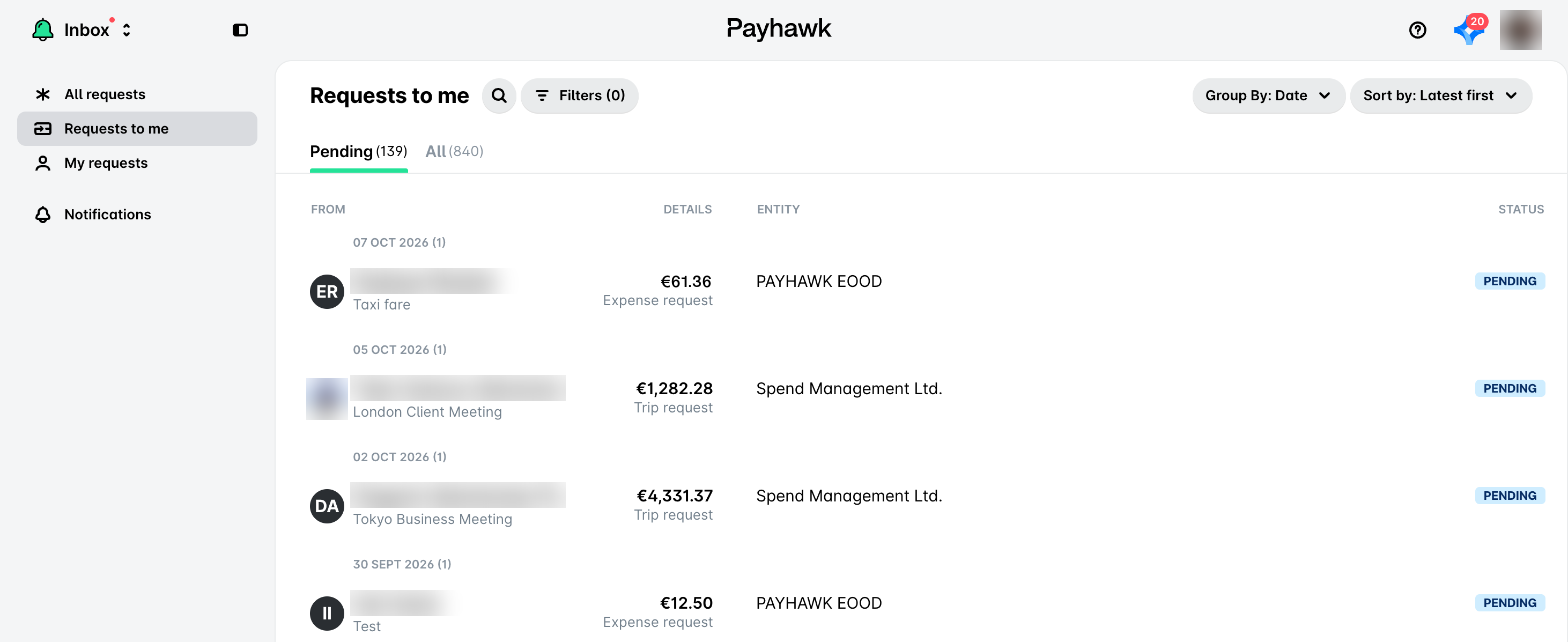This screenshot has width=1568, height=642.
Task: Select Requests to me in sidebar
Action: point(137,128)
